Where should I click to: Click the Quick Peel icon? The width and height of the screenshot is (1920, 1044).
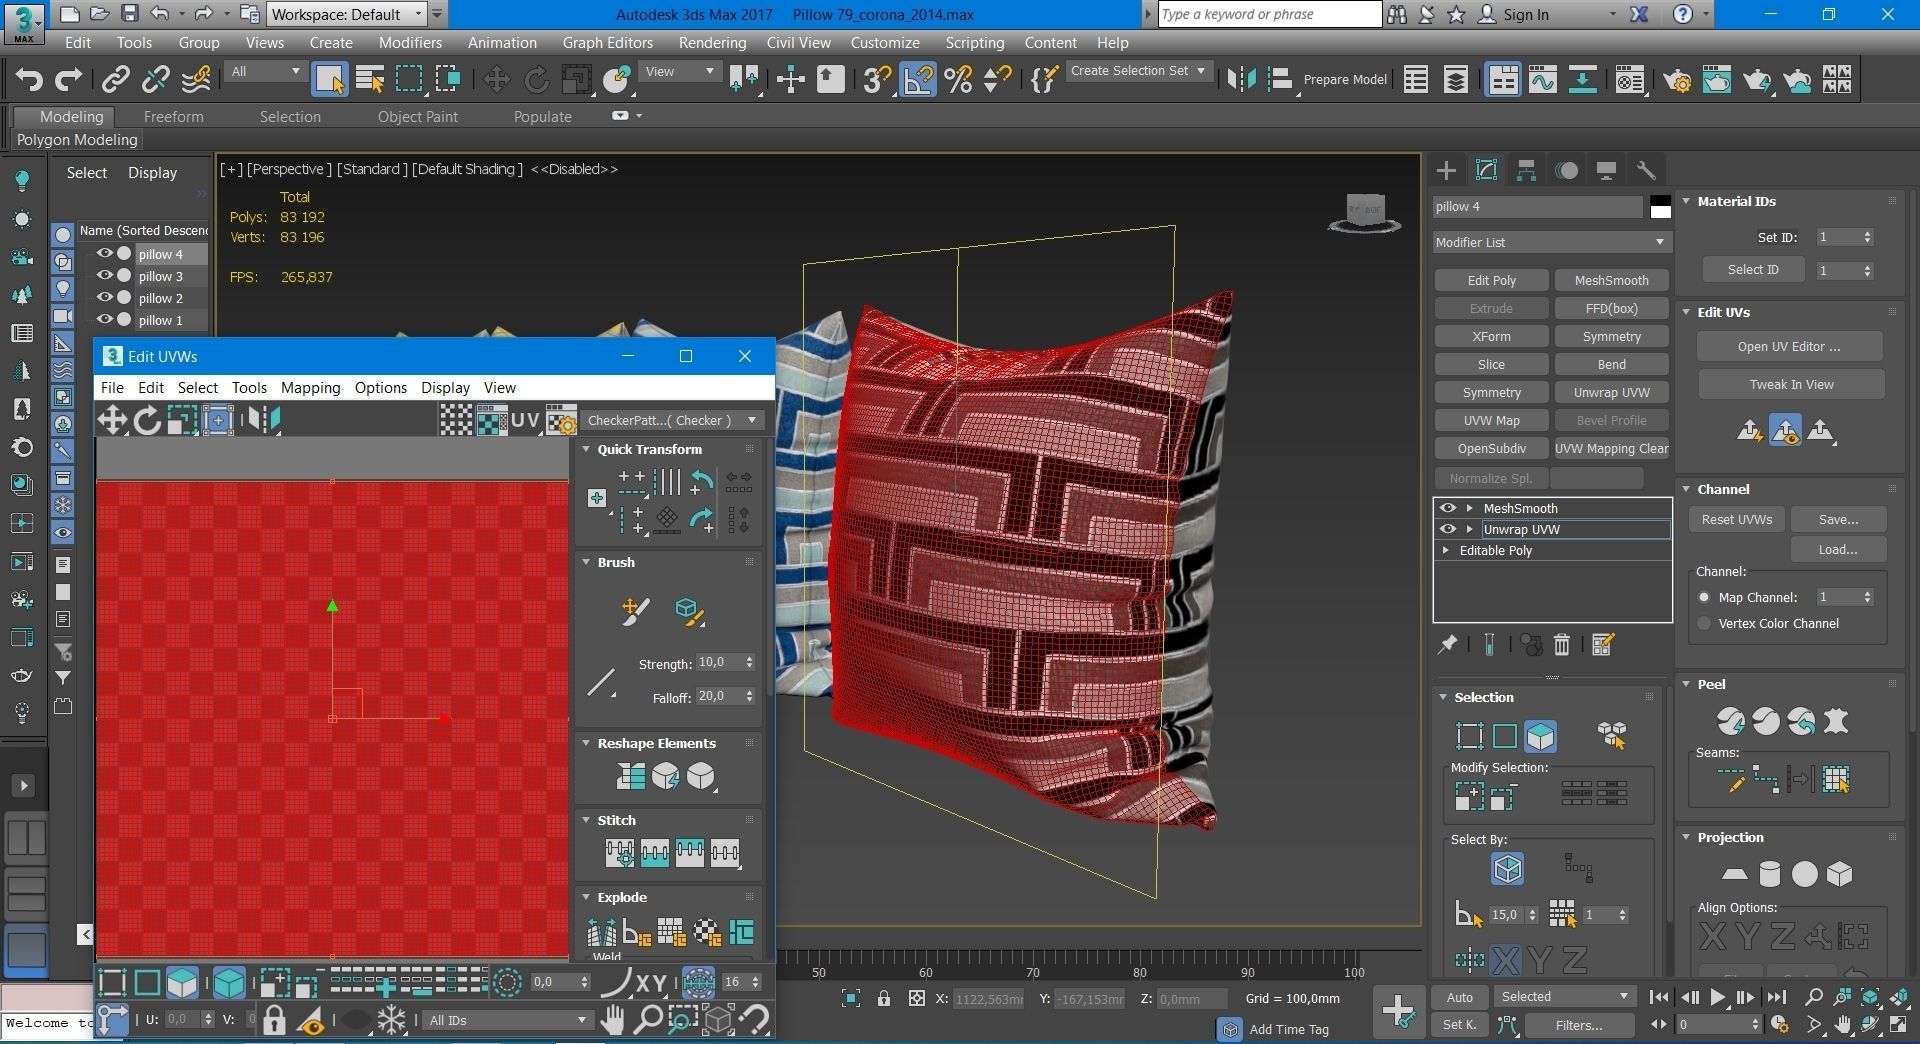[x=1730, y=721]
